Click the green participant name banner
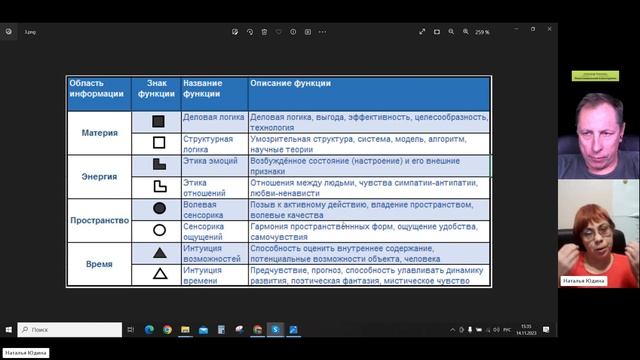This screenshot has height=360, width=640. (595, 76)
